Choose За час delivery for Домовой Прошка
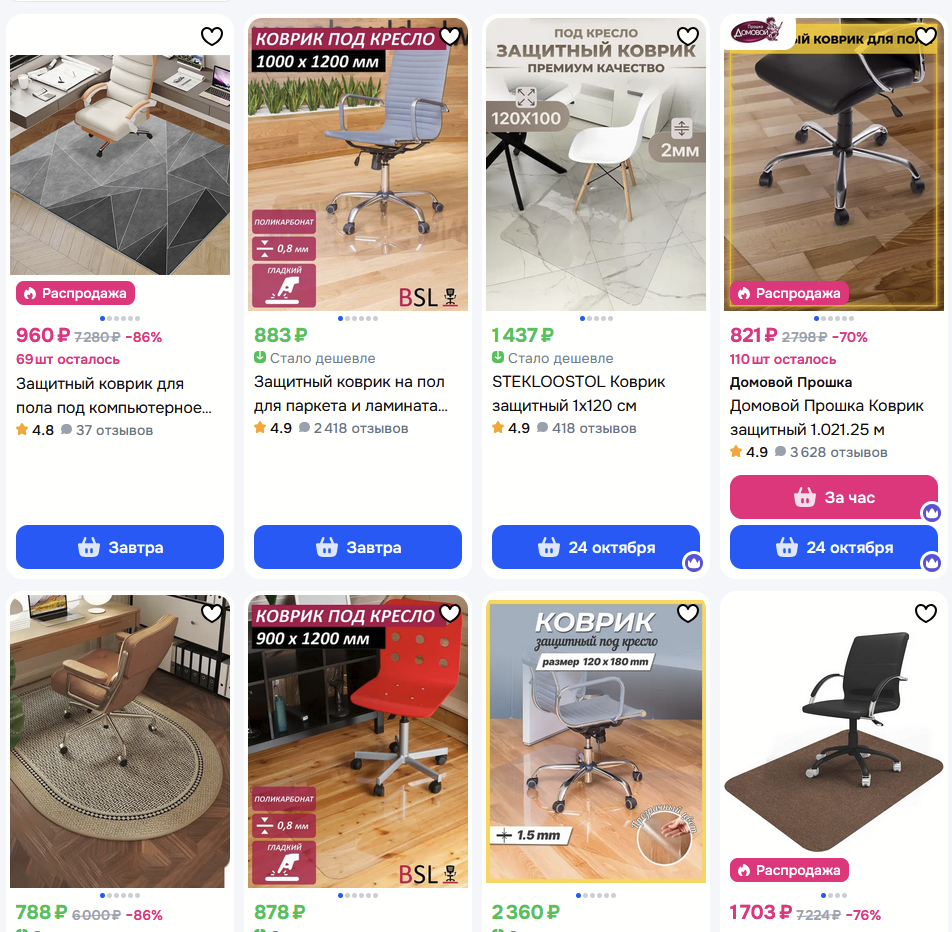This screenshot has width=952, height=932. pos(834,497)
